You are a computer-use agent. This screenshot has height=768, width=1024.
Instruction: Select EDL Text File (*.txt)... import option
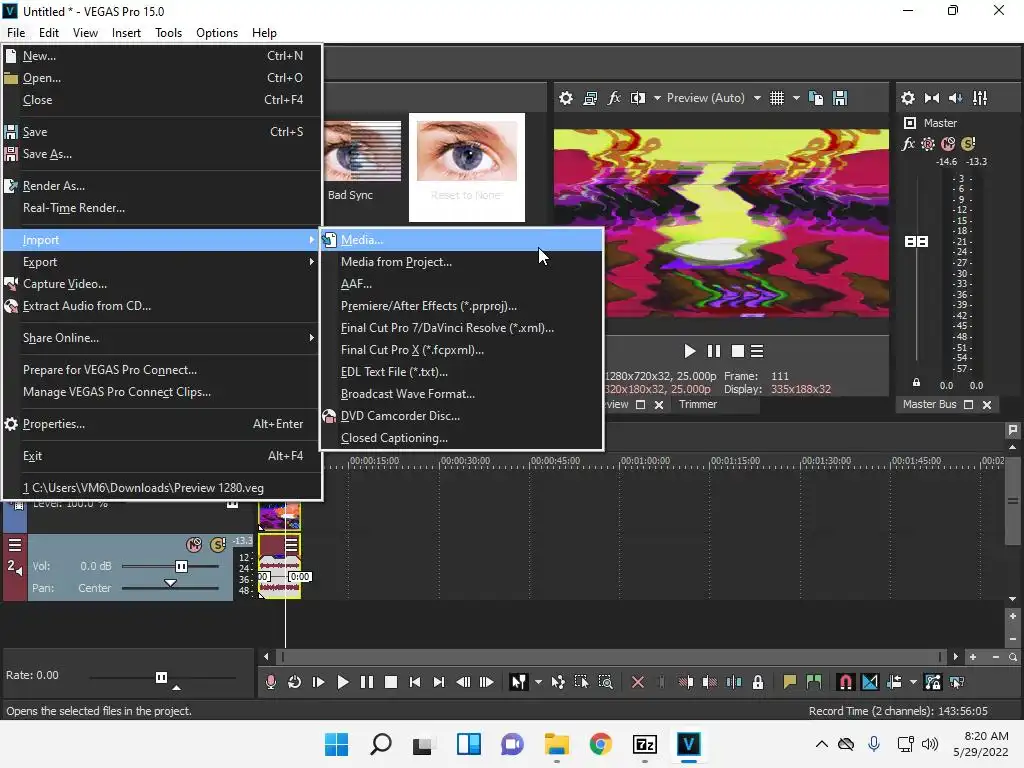coord(461,372)
